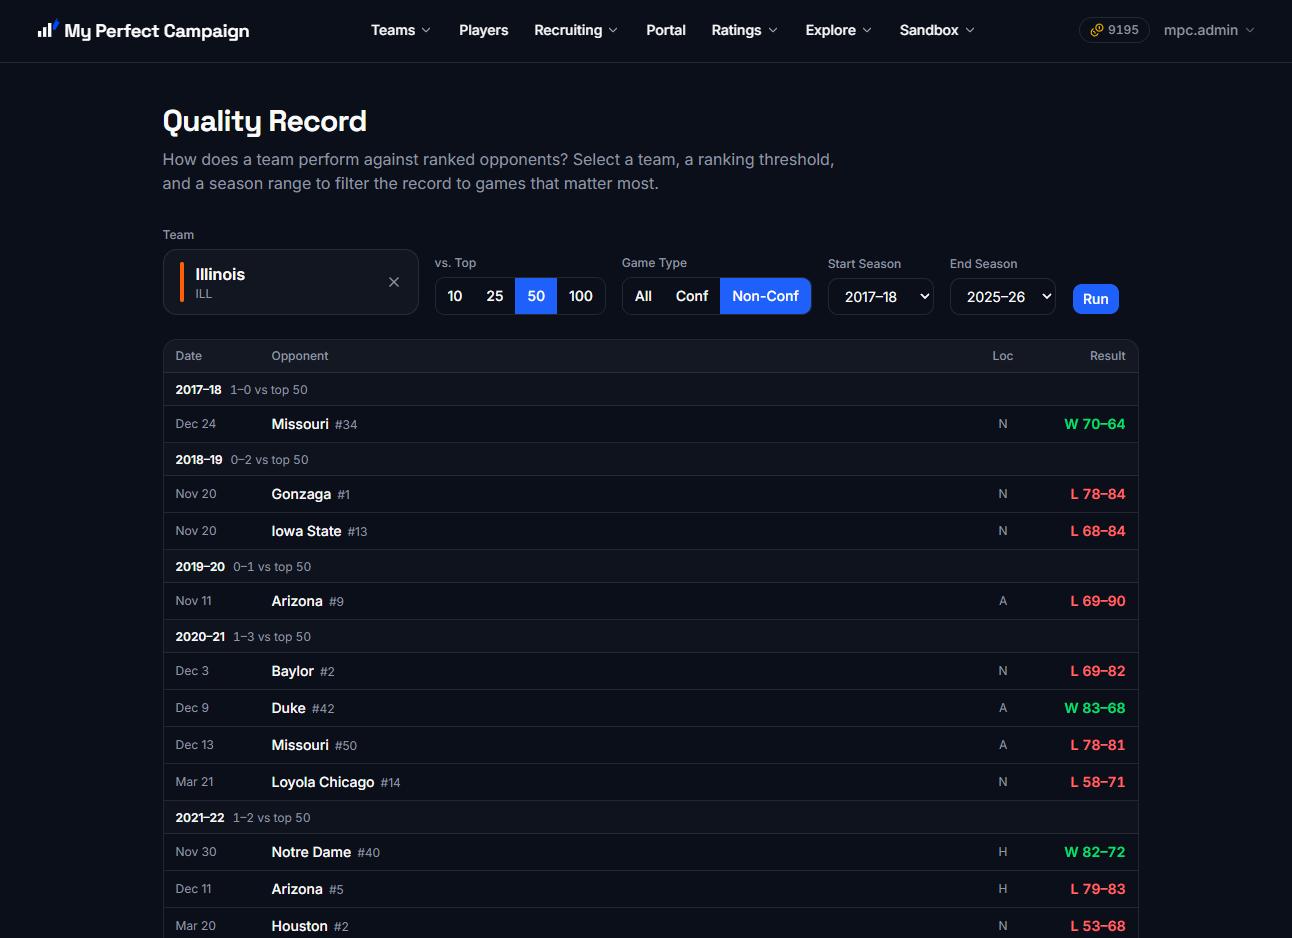1292x938 pixels.
Task: Set ranking threshold to Top 100
Action: pos(581,296)
